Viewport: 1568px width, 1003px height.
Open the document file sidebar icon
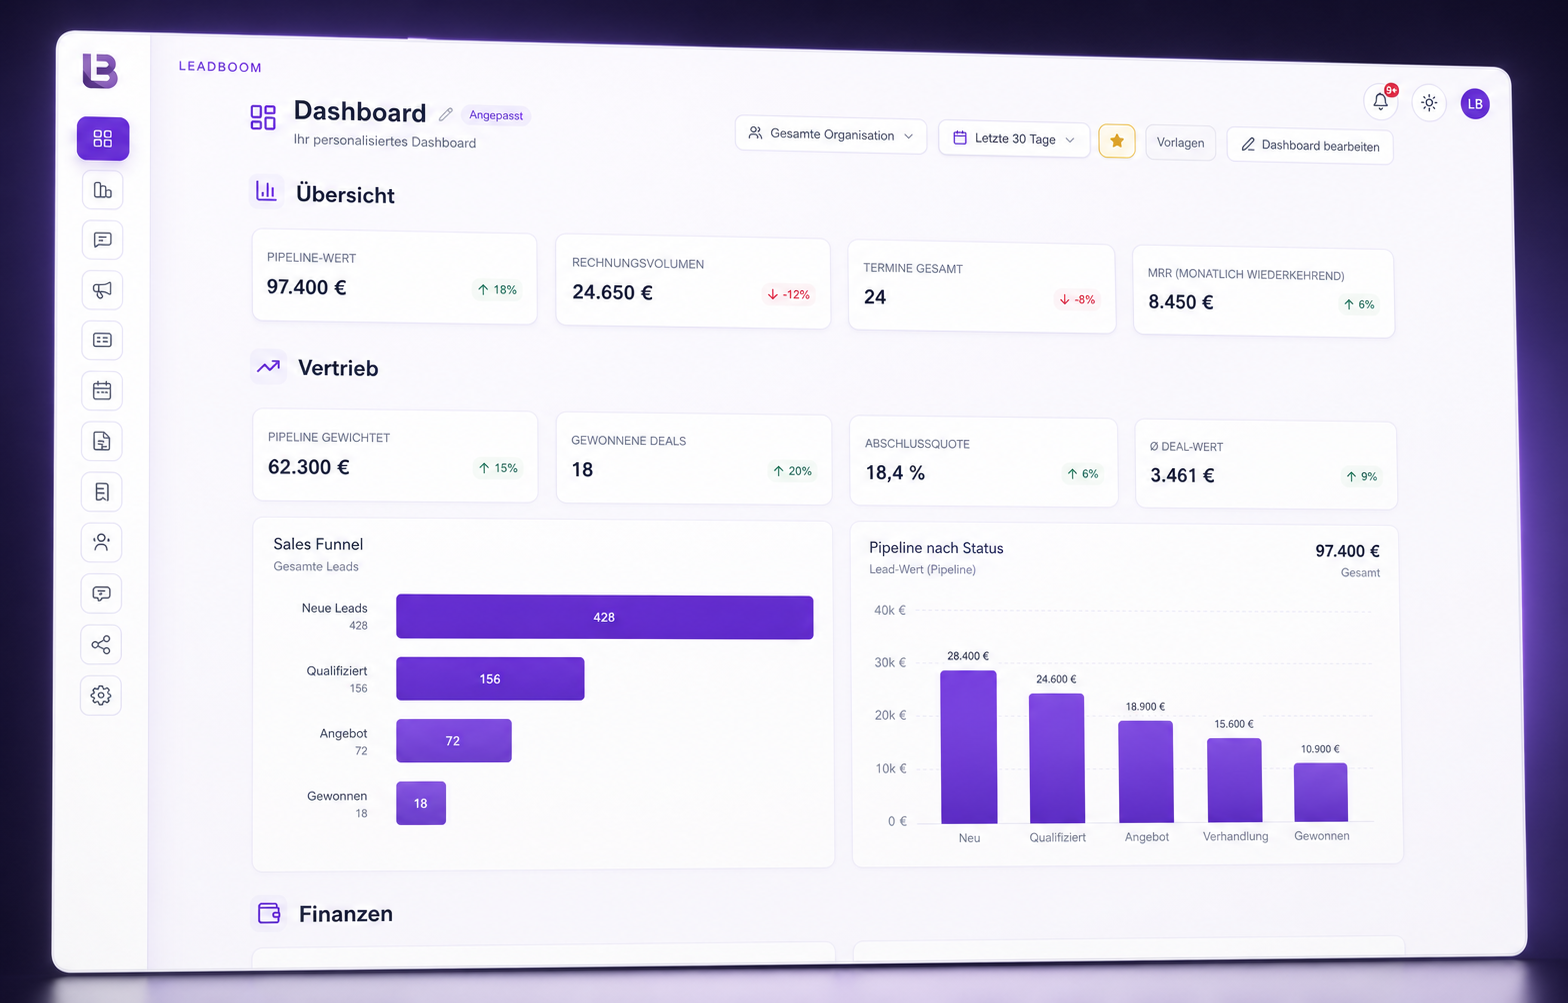(102, 441)
